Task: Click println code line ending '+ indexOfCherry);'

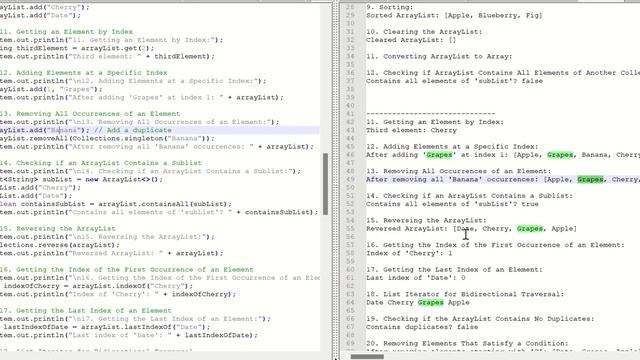Action: (118, 294)
